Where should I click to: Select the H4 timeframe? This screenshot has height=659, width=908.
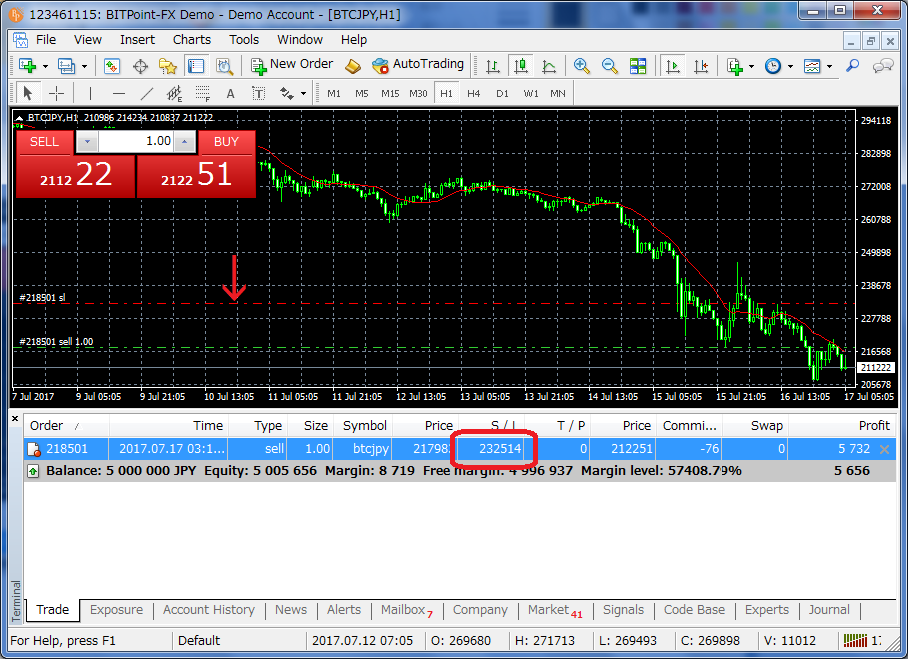click(473, 93)
